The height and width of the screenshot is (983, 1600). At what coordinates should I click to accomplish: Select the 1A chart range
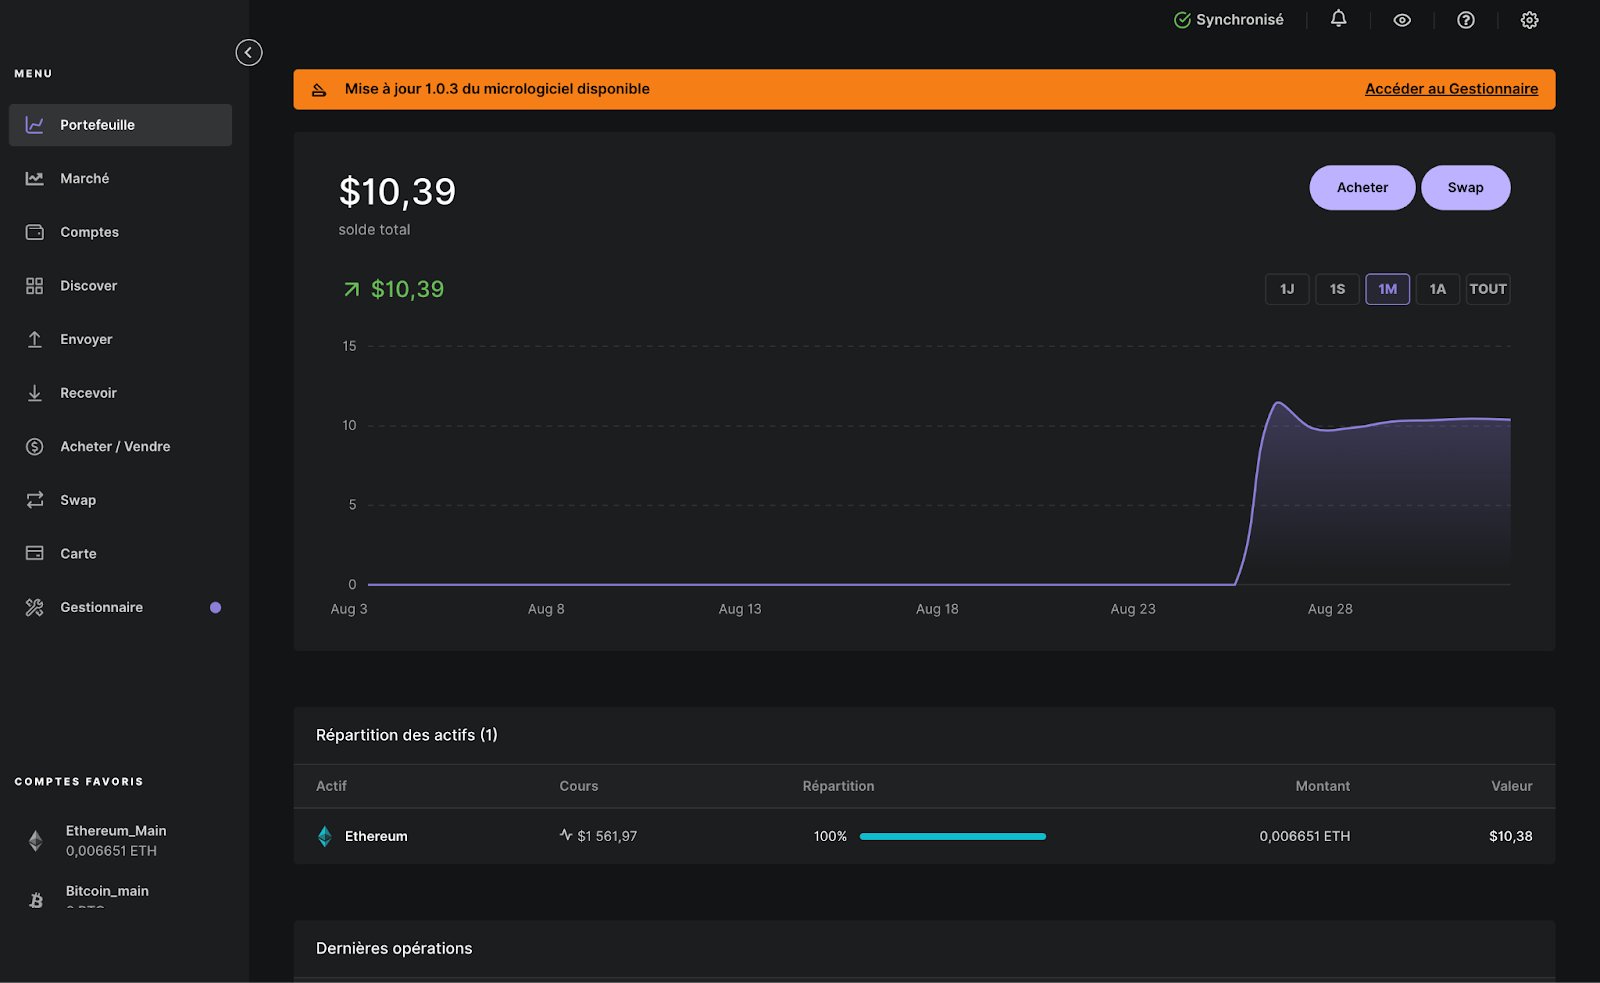click(1438, 289)
